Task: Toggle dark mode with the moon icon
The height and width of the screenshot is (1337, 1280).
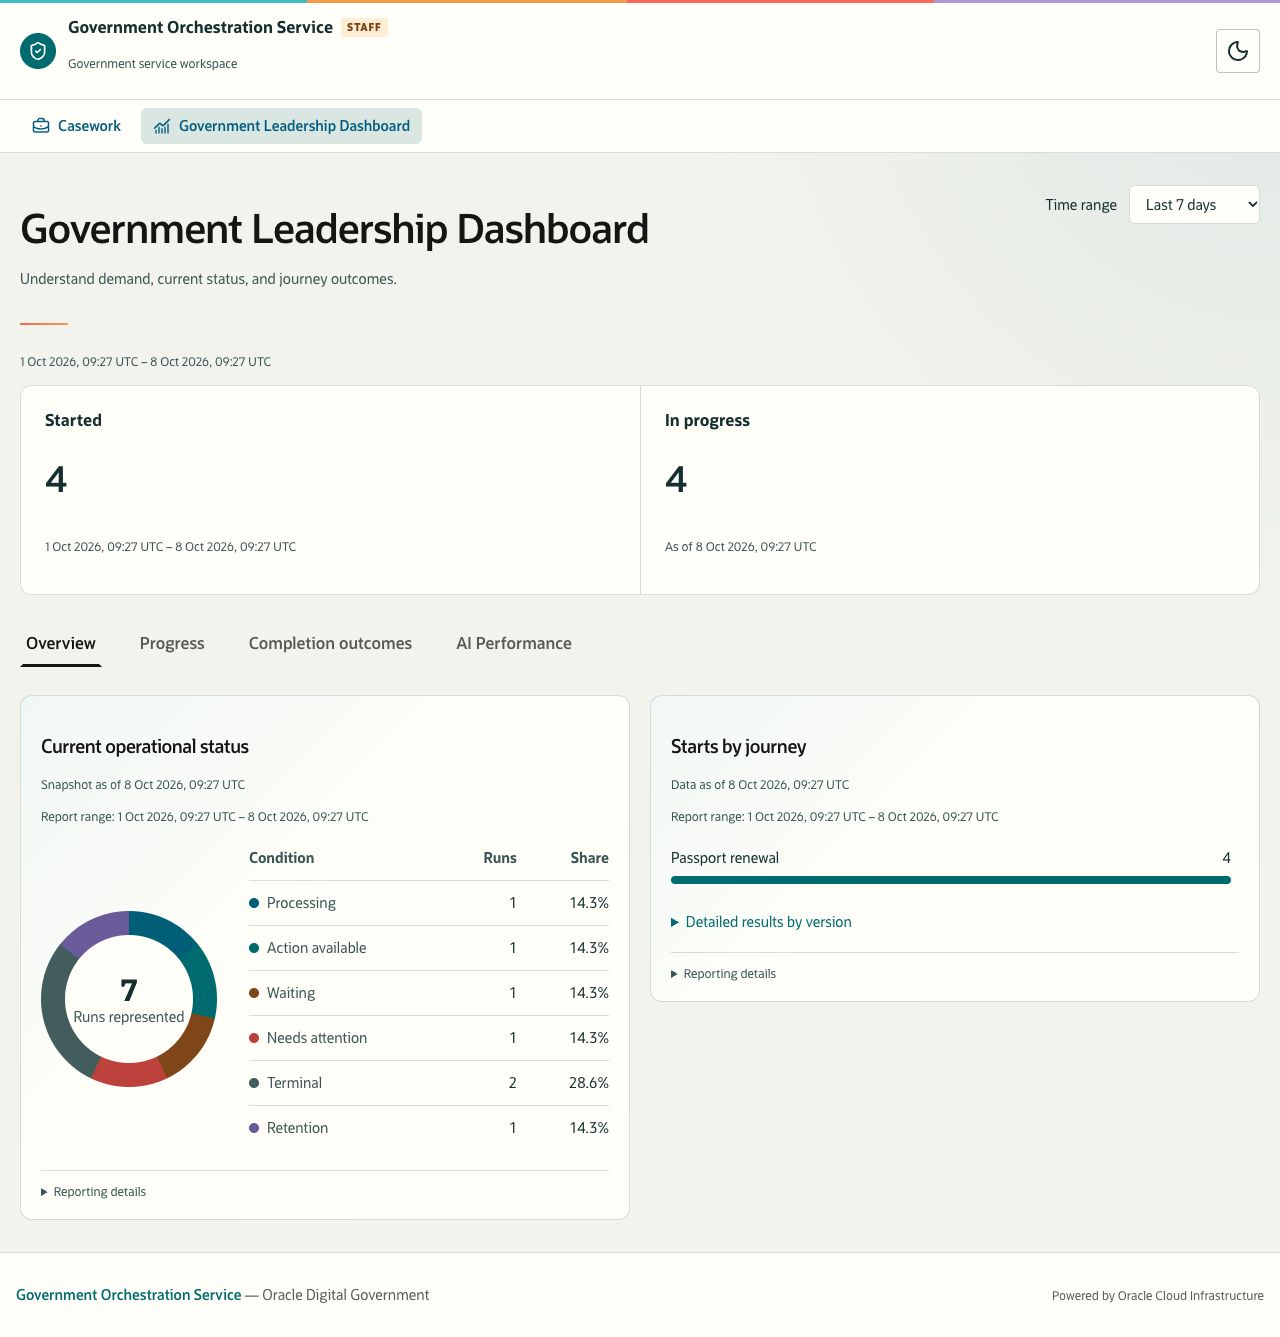Action: pyautogui.click(x=1238, y=51)
